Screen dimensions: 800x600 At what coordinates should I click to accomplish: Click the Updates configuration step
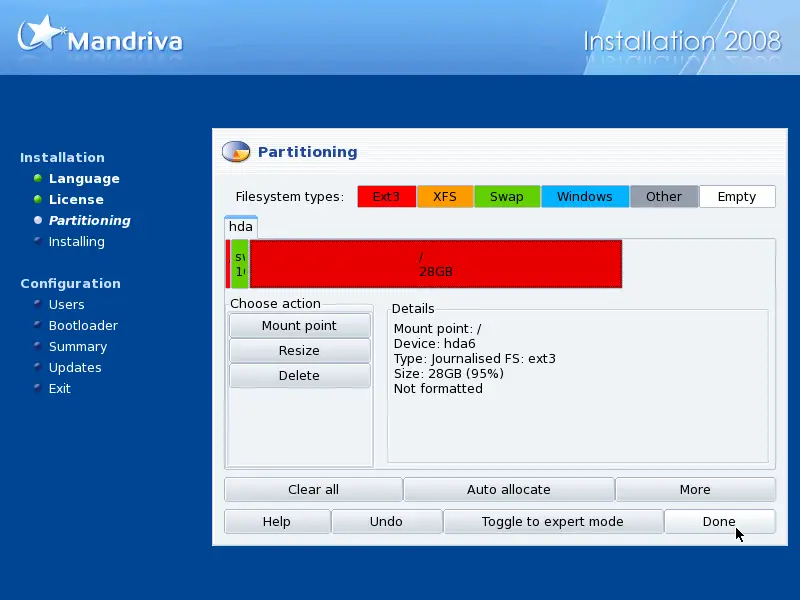pos(75,367)
